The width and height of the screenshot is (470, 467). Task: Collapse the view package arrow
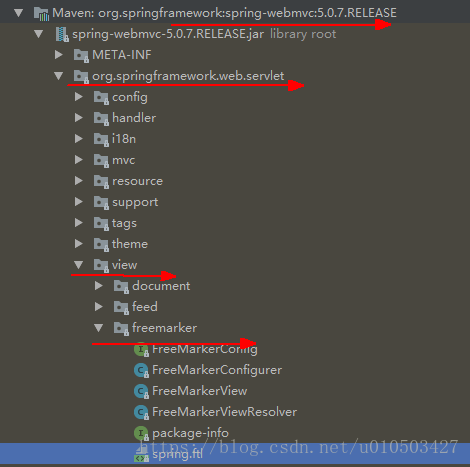(x=79, y=265)
